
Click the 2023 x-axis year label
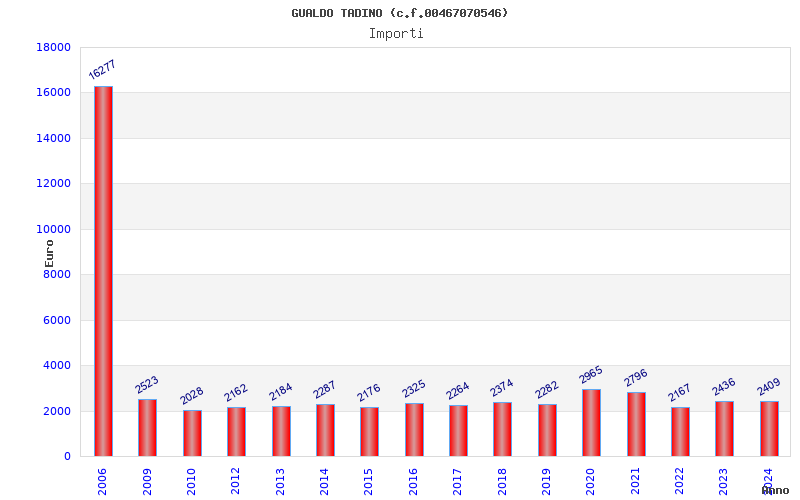(723, 482)
